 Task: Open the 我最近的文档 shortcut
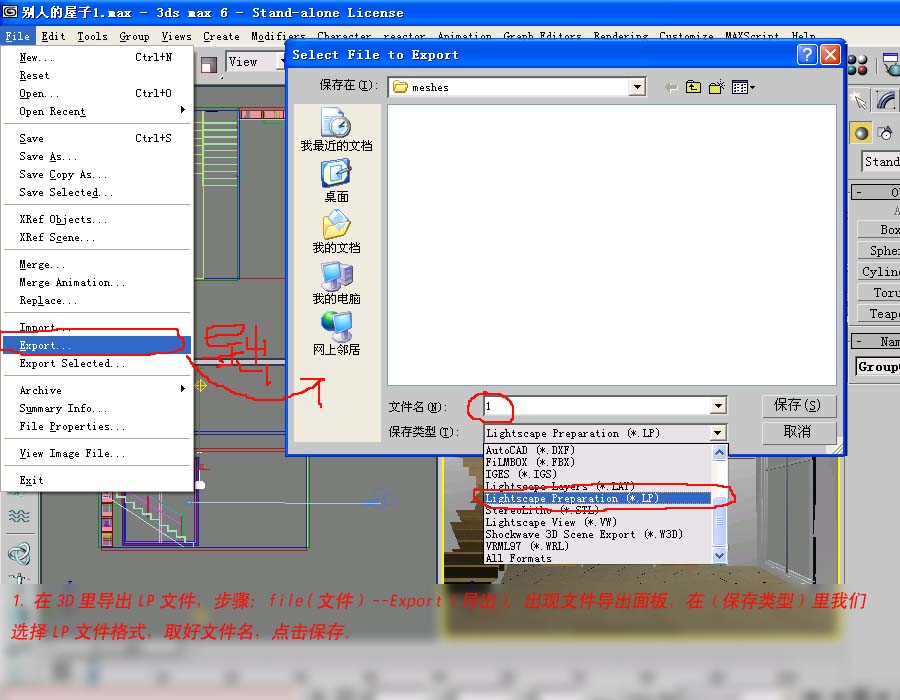[x=336, y=129]
